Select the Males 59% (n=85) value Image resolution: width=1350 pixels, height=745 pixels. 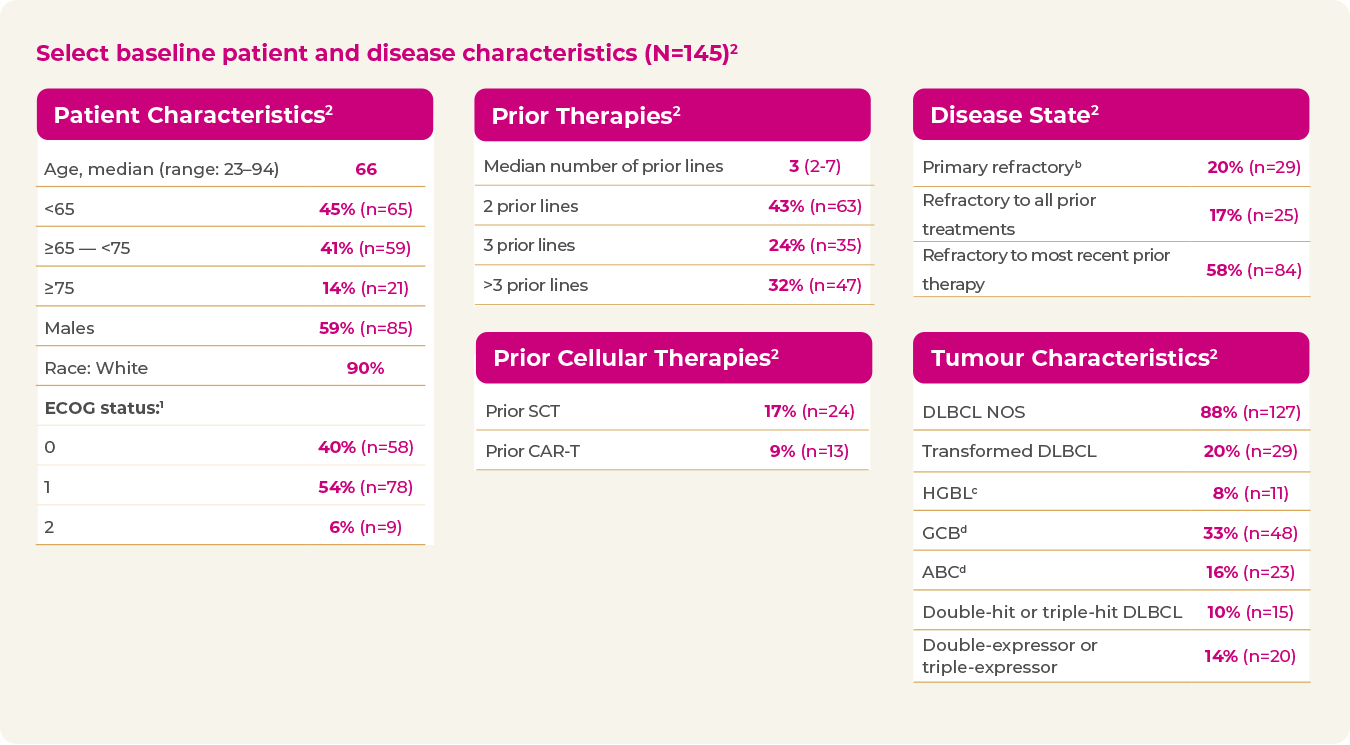[x=365, y=328]
